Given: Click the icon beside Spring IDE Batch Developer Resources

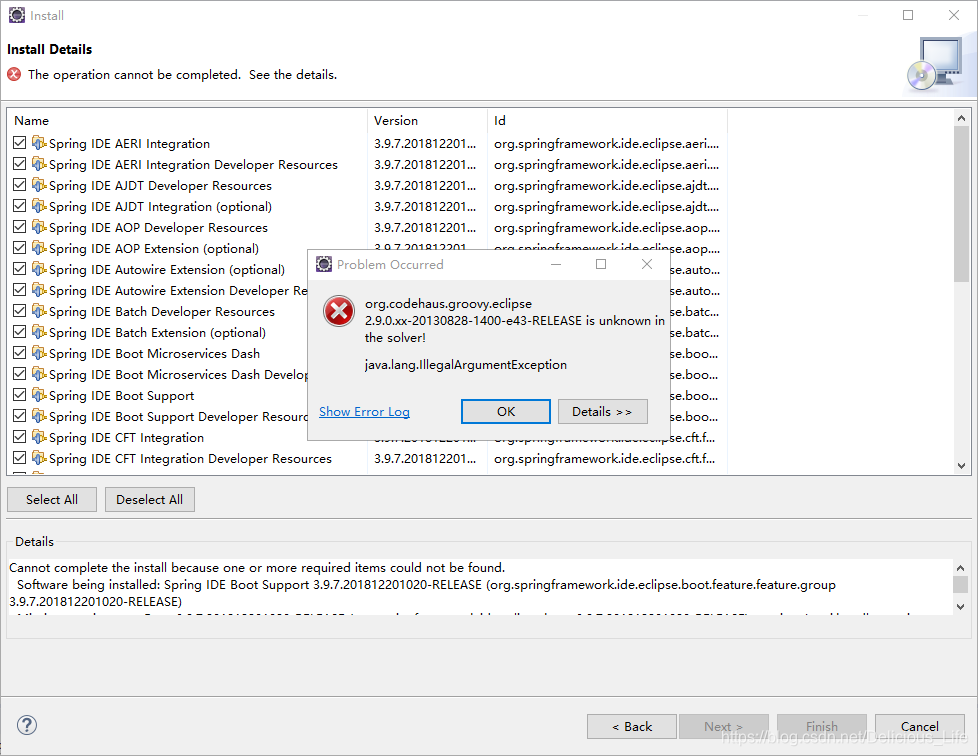Looking at the screenshot, I should 39,311.
